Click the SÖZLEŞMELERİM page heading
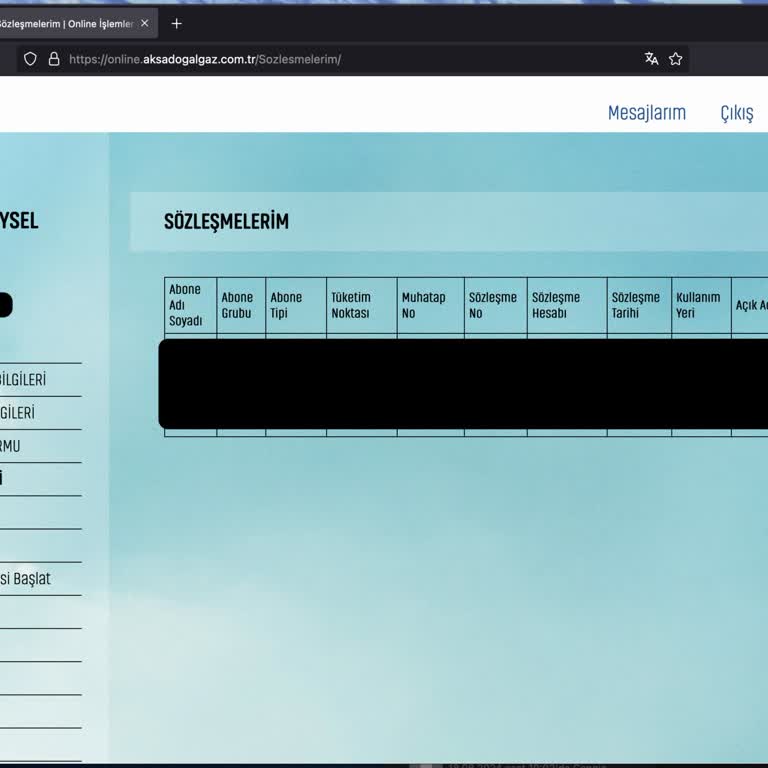The width and height of the screenshot is (768, 768). coord(226,221)
